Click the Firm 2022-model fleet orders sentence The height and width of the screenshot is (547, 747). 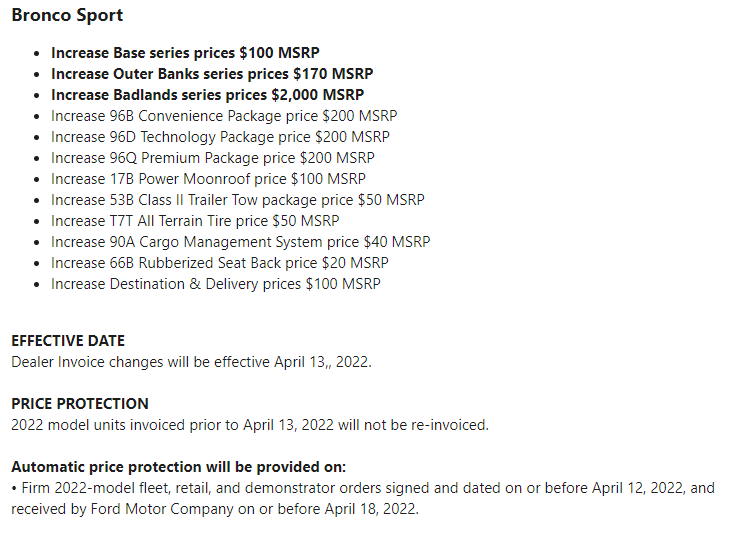[363, 488]
